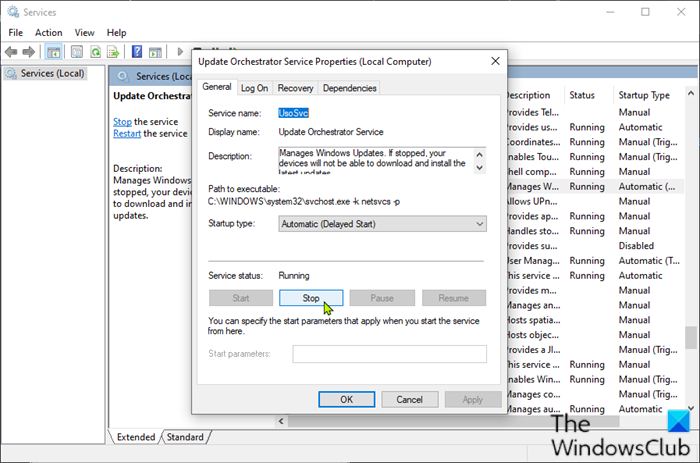
Task: Select the 'Manages W...' service row
Action: point(594,187)
